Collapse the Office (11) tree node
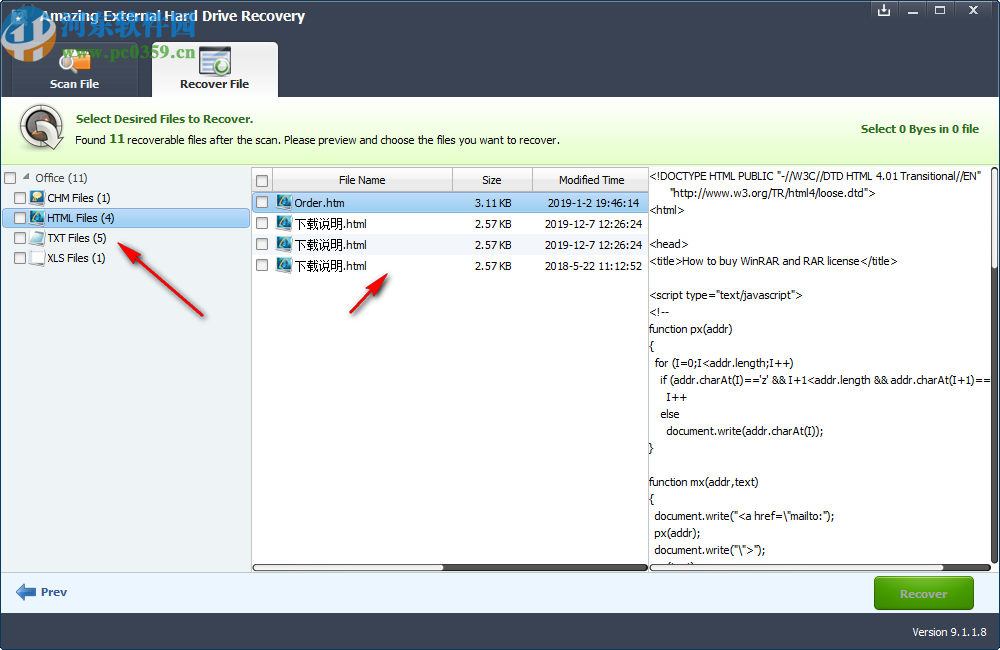This screenshot has width=1000, height=650. click(26, 176)
